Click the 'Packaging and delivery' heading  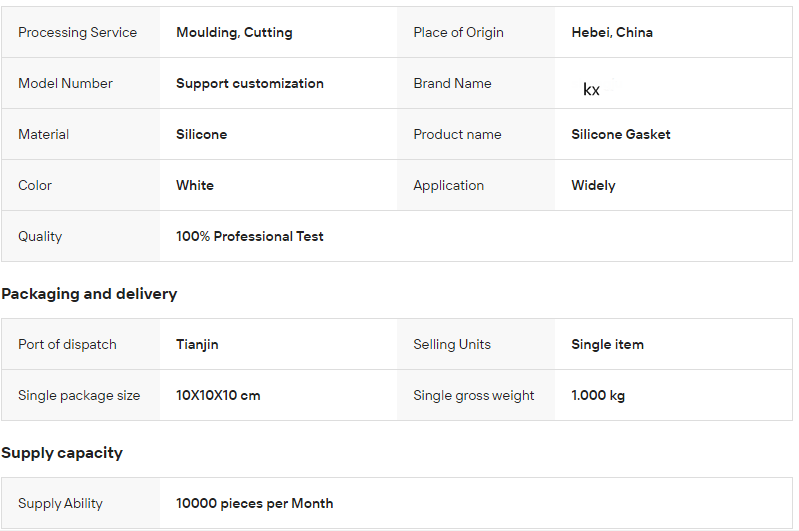89,294
